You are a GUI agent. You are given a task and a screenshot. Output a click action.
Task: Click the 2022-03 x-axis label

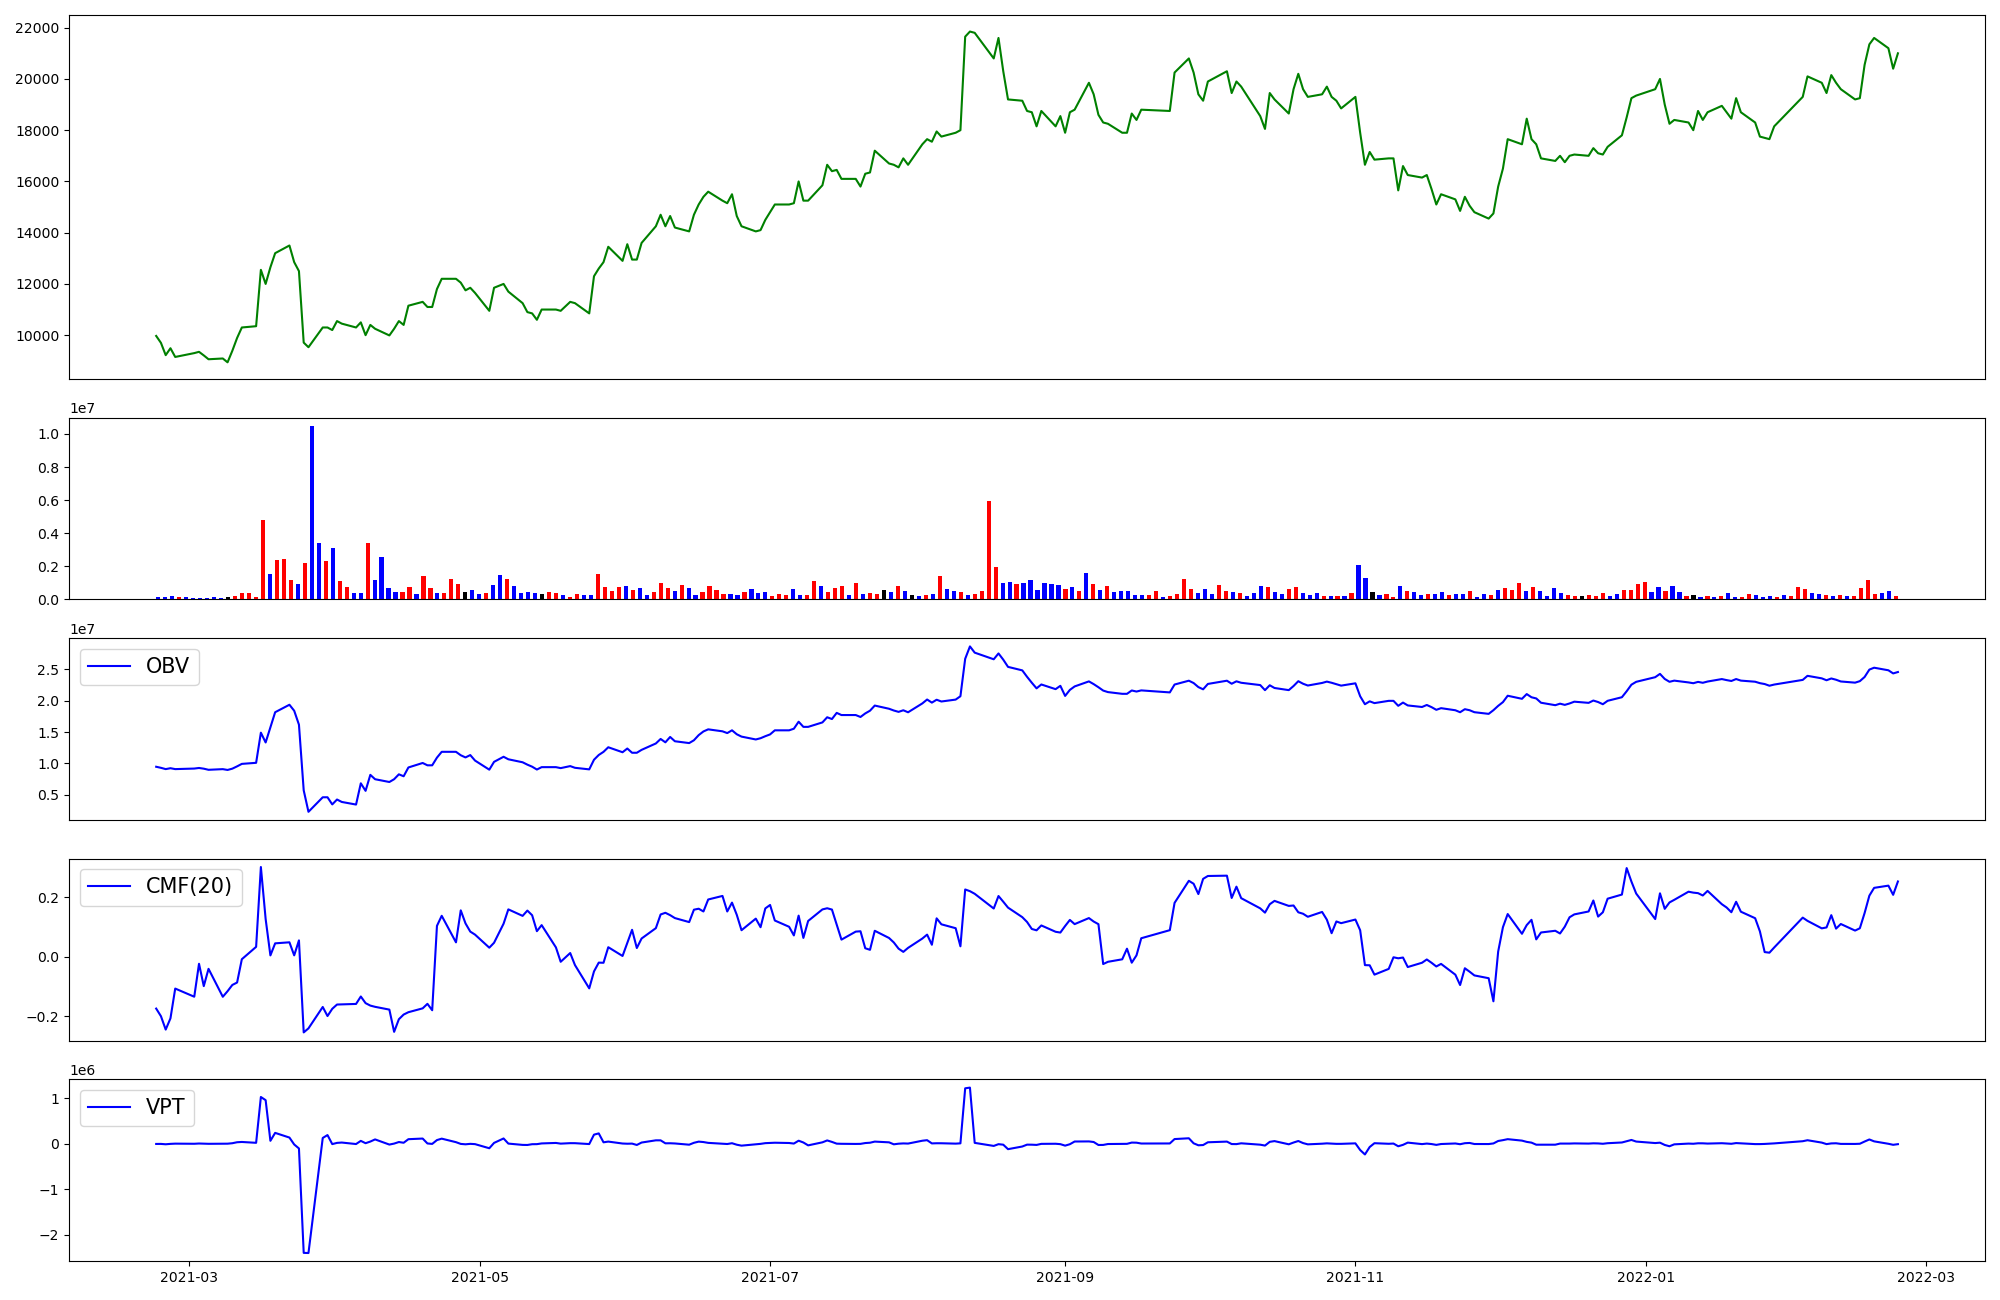click(1926, 1277)
